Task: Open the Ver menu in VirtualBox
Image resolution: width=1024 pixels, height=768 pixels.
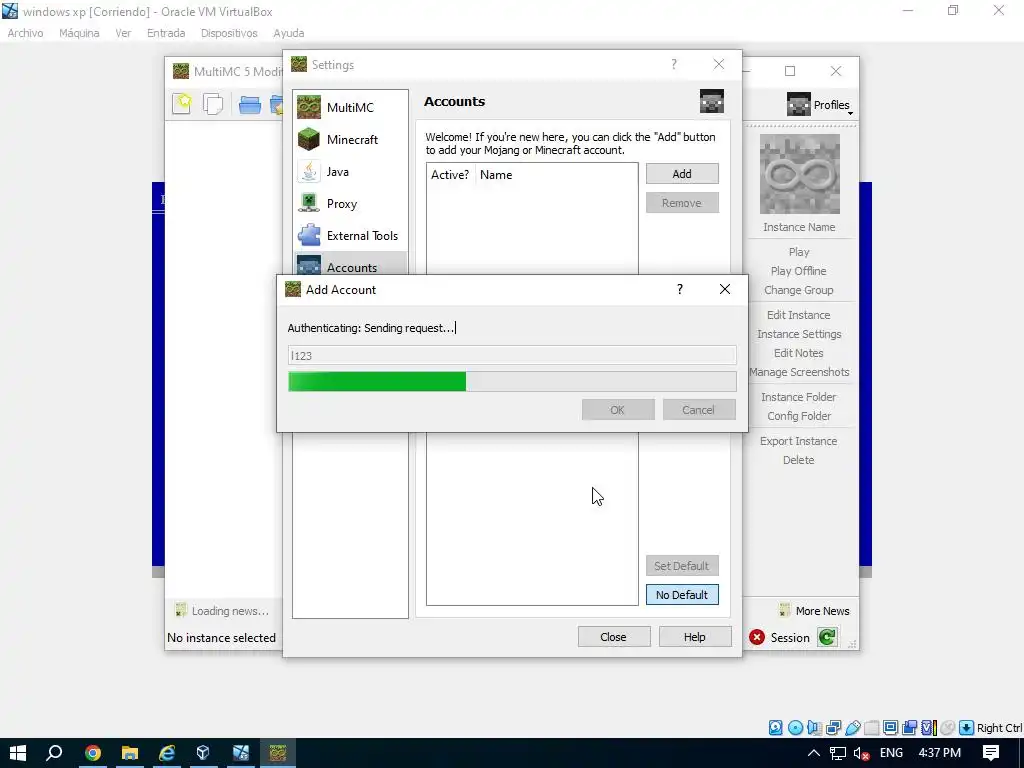Action: pyautogui.click(x=123, y=33)
